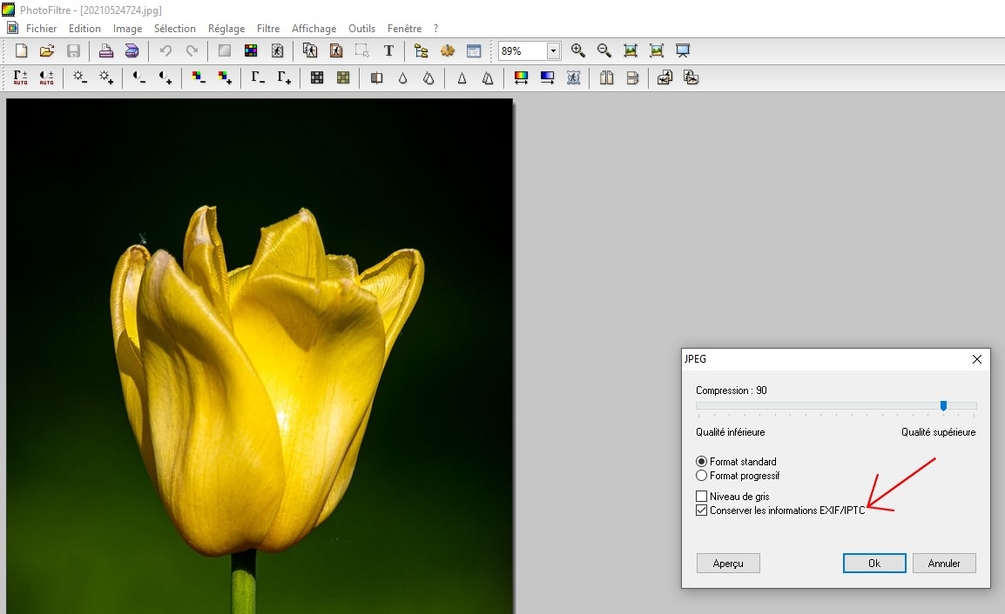1005x614 pixels.
Task: Open the Filtre menu
Action: 268,29
